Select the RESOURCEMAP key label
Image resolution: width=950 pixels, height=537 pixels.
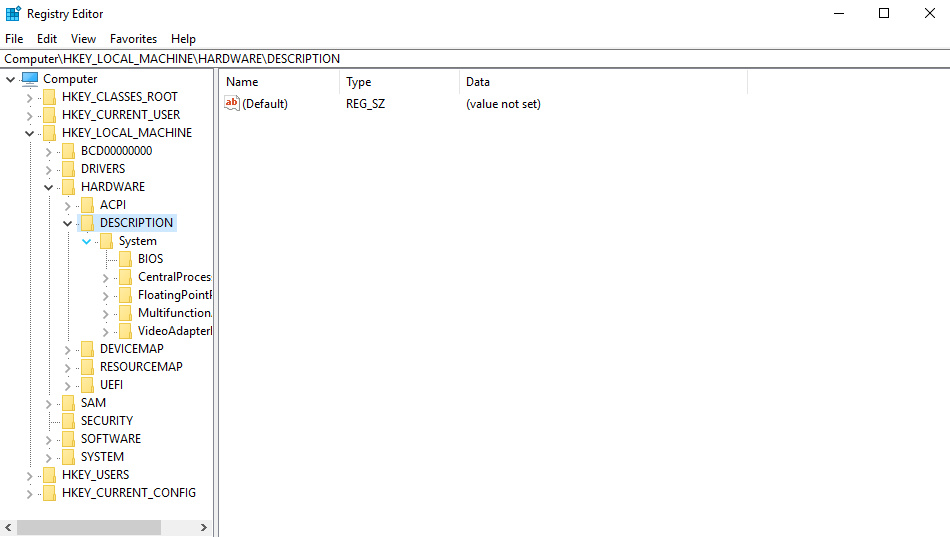tap(141, 367)
